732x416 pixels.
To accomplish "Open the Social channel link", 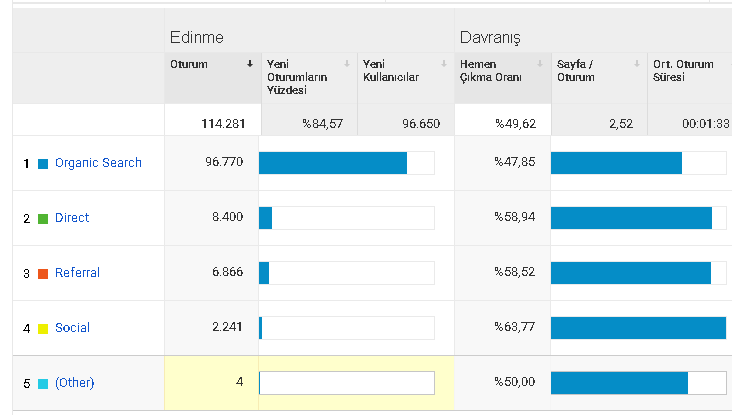I will pyautogui.click(x=72, y=328).
